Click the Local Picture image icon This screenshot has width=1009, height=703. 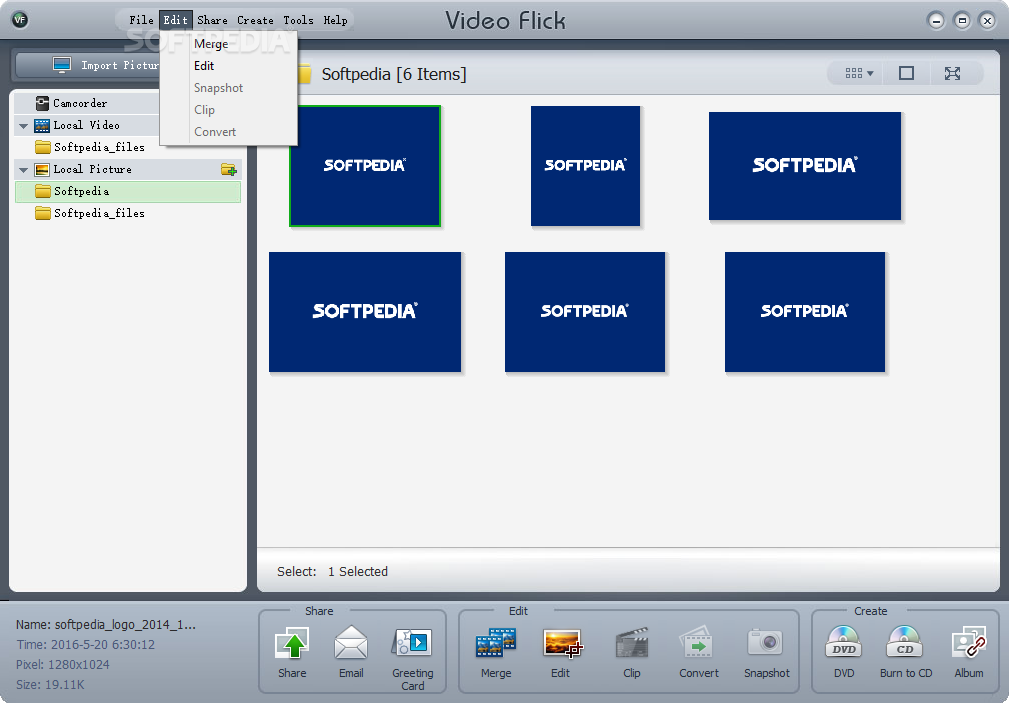point(42,169)
